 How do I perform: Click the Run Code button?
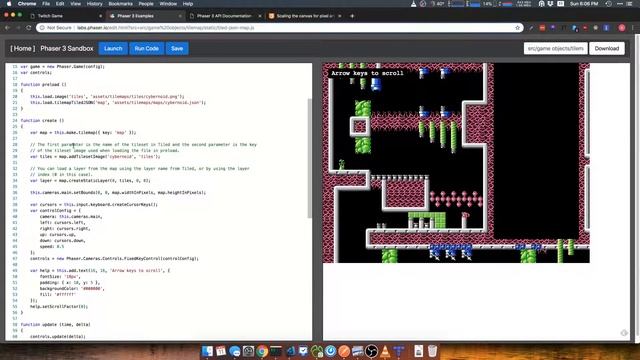click(147, 49)
